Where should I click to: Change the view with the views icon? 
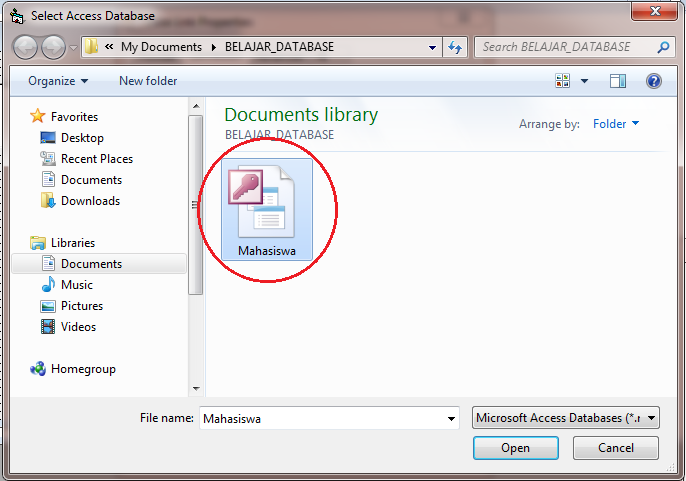click(563, 81)
